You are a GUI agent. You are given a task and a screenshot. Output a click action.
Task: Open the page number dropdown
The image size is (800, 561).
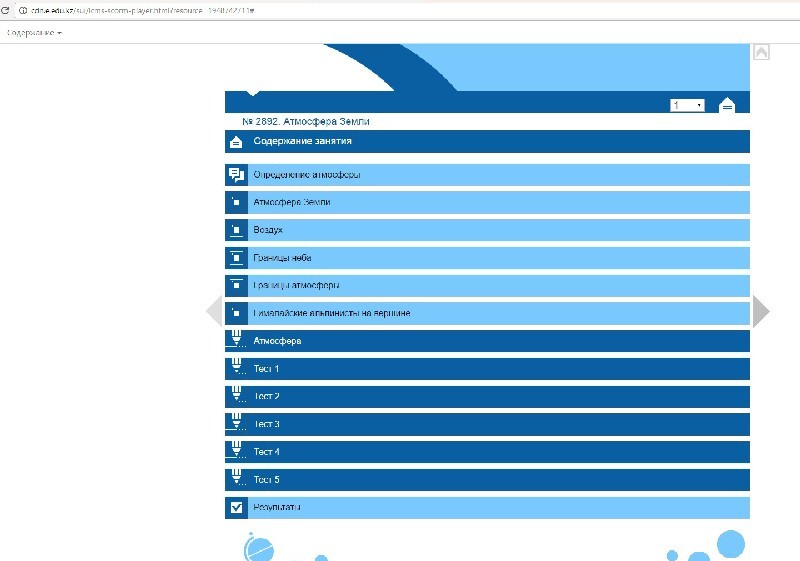coord(687,105)
